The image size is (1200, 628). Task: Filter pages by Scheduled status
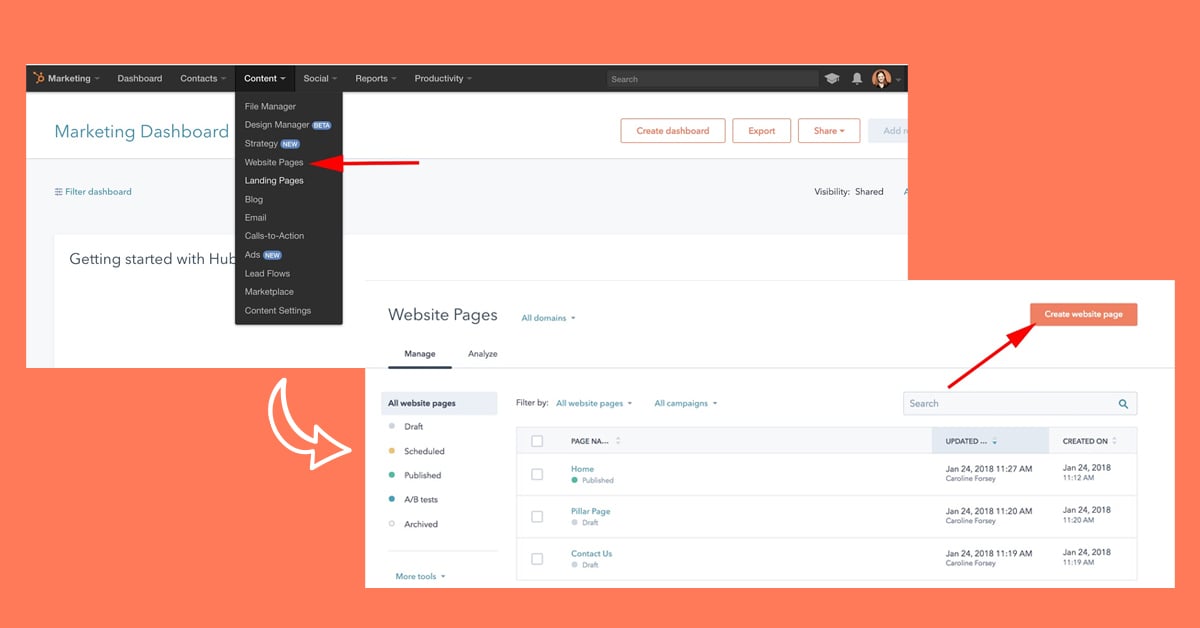[424, 451]
